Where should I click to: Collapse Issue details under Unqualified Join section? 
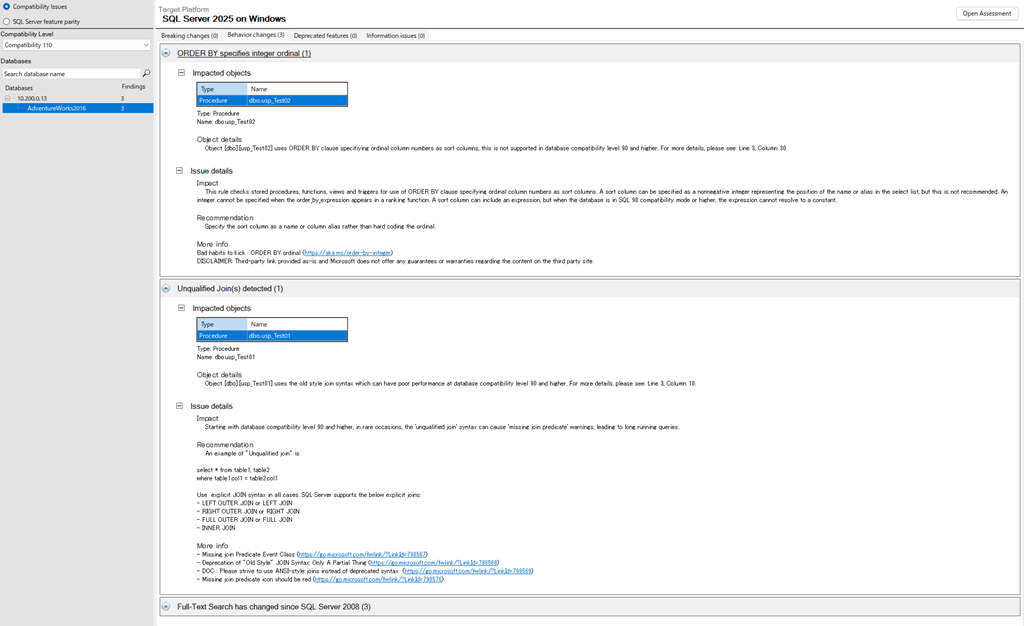click(180, 406)
